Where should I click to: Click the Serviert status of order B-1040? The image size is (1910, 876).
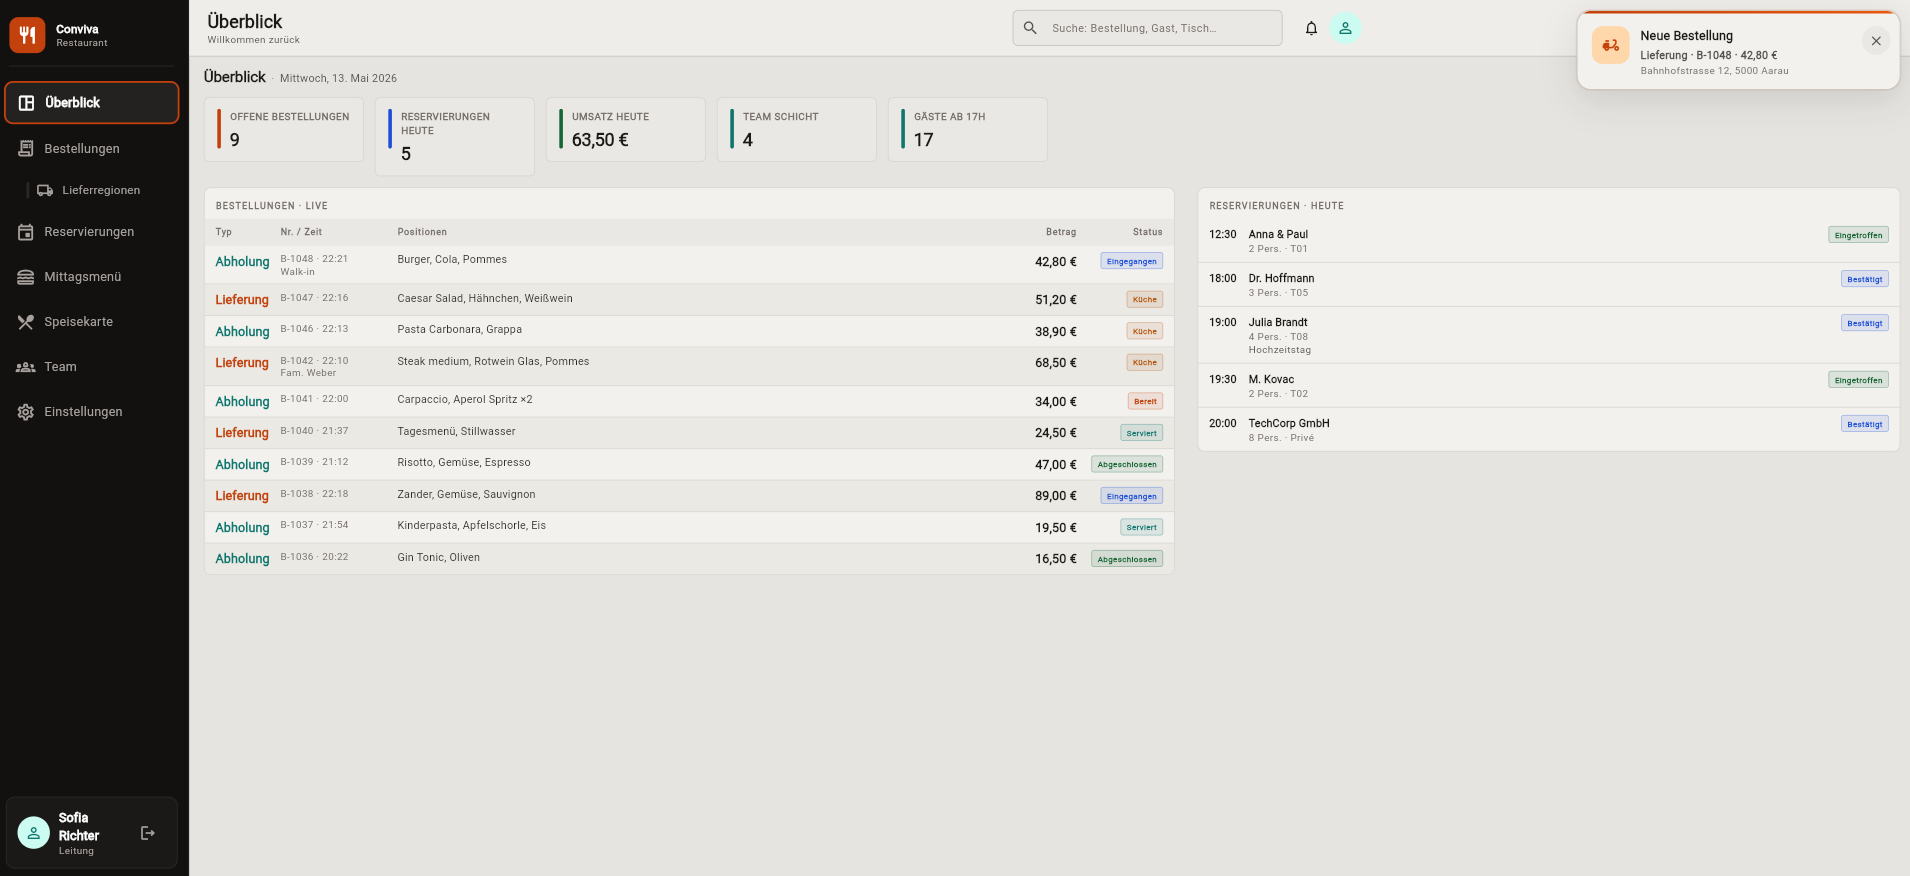click(x=1142, y=433)
